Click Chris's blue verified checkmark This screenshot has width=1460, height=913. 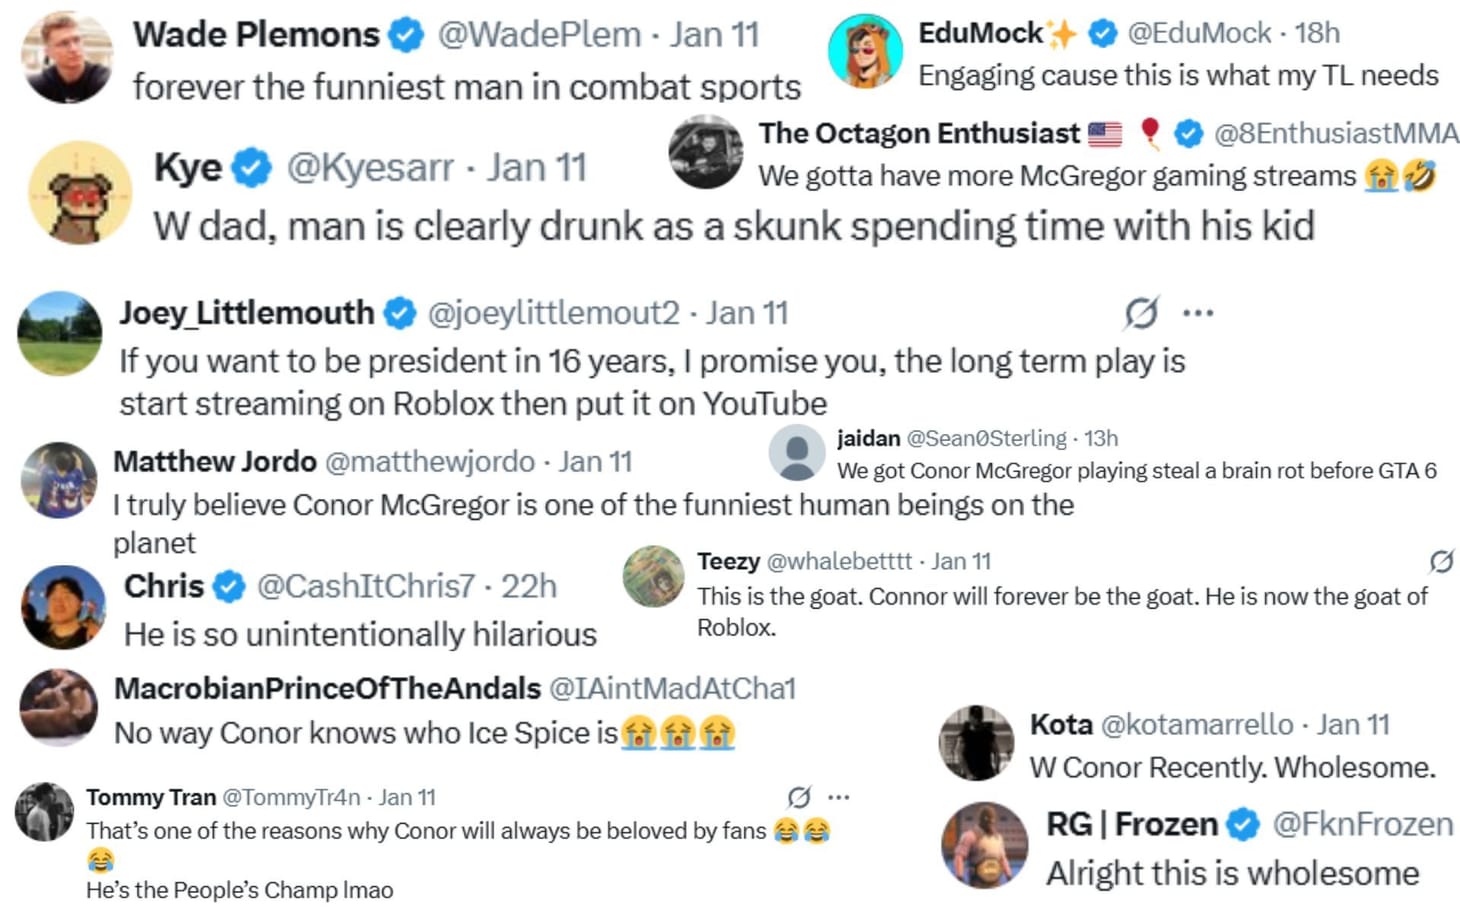coord(228,586)
